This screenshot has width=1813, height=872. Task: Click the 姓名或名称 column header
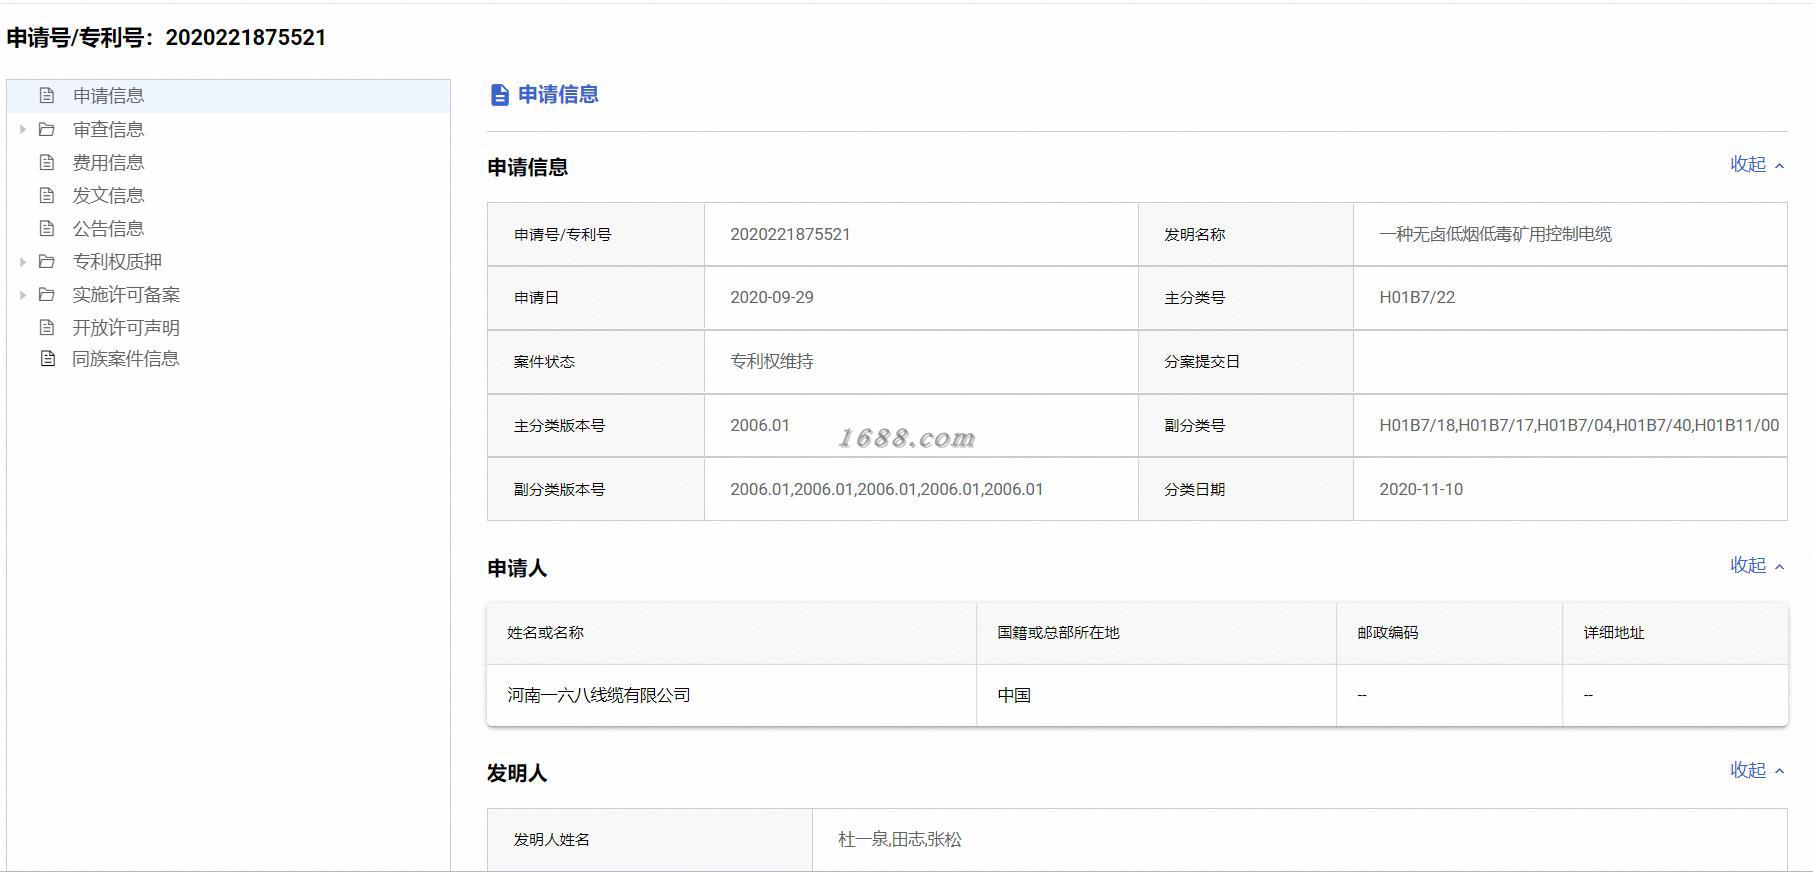tap(731, 633)
